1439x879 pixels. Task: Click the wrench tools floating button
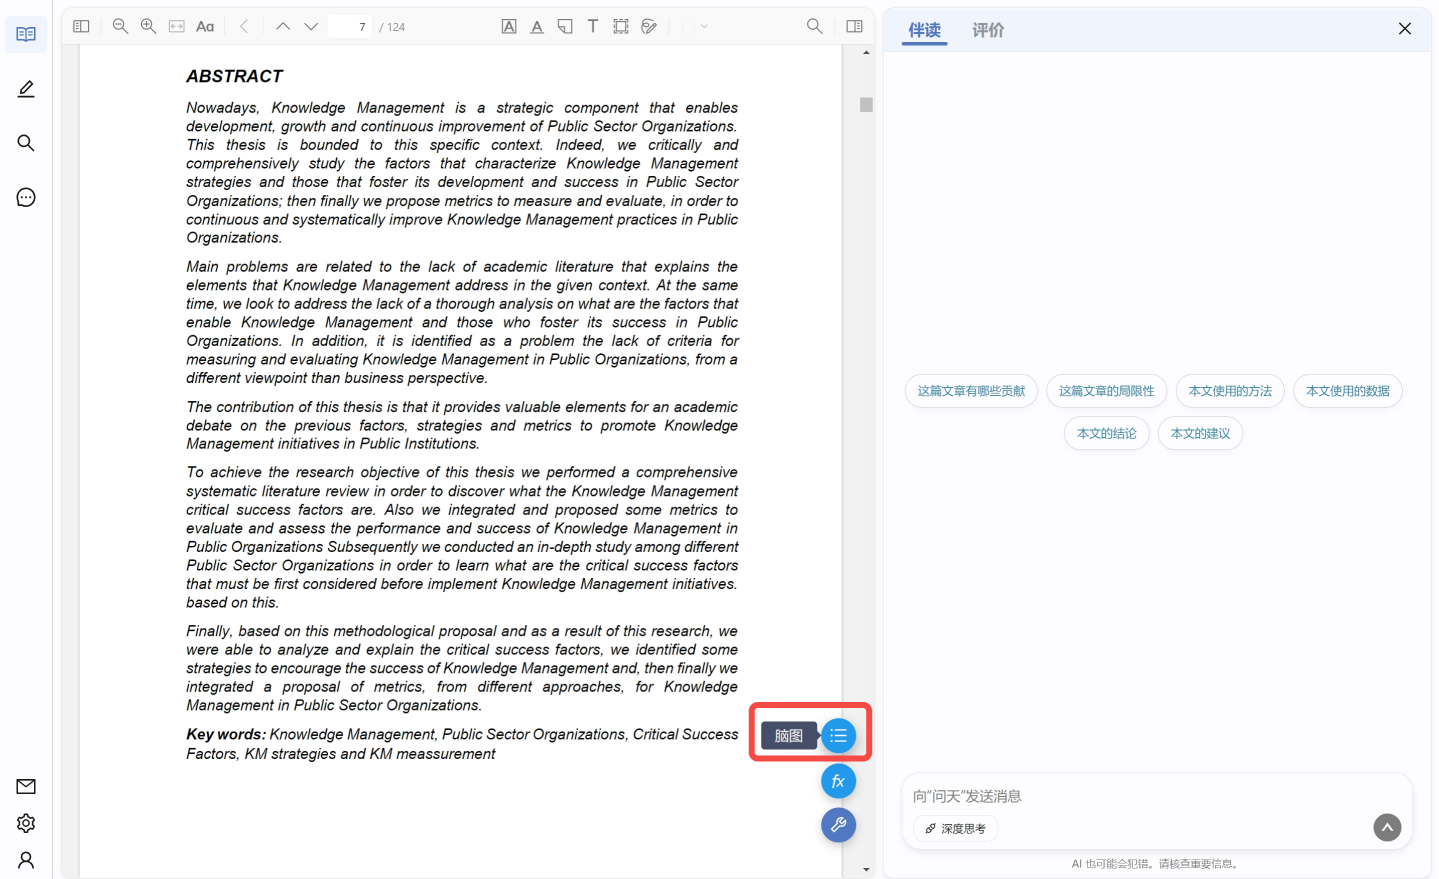click(x=838, y=825)
